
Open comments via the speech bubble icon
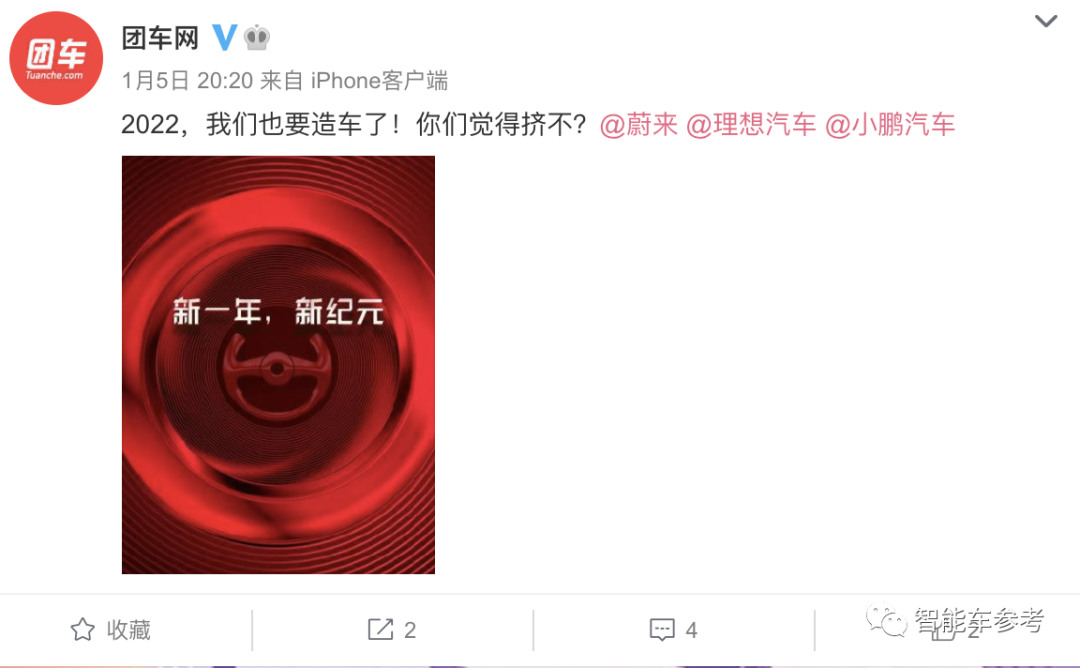coord(662,629)
